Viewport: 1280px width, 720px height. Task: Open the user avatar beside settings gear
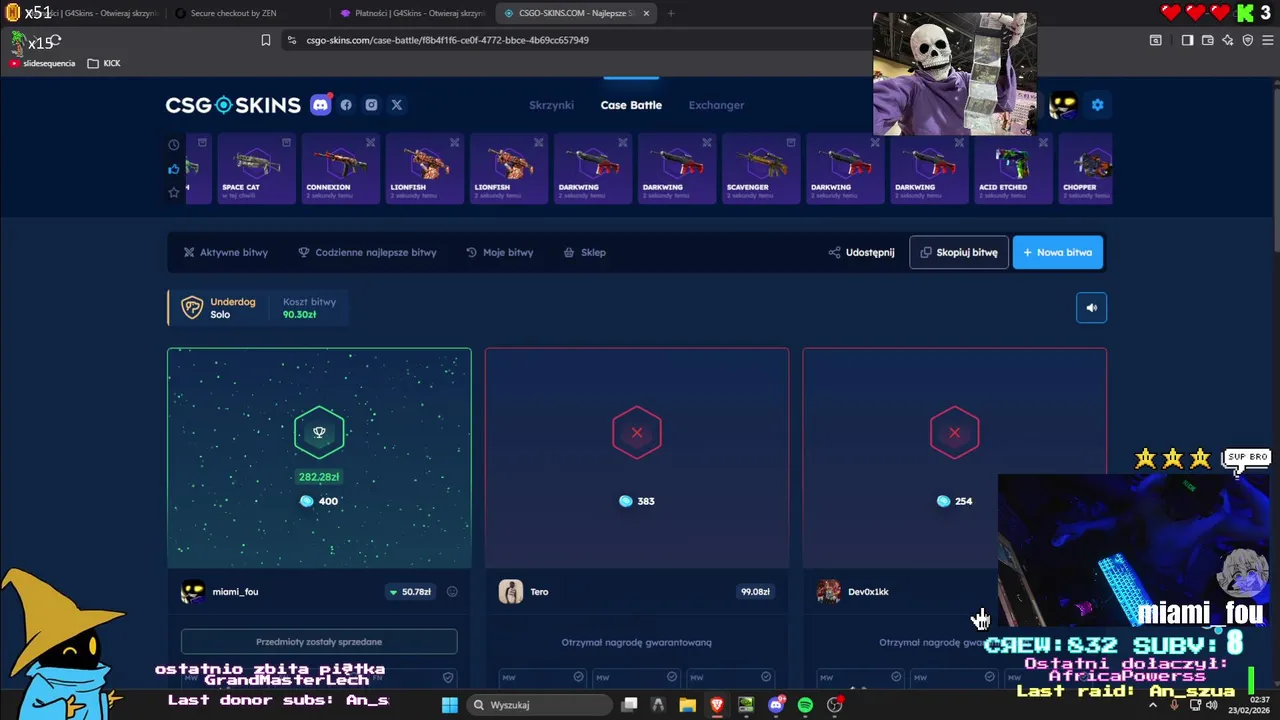(x=1063, y=105)
